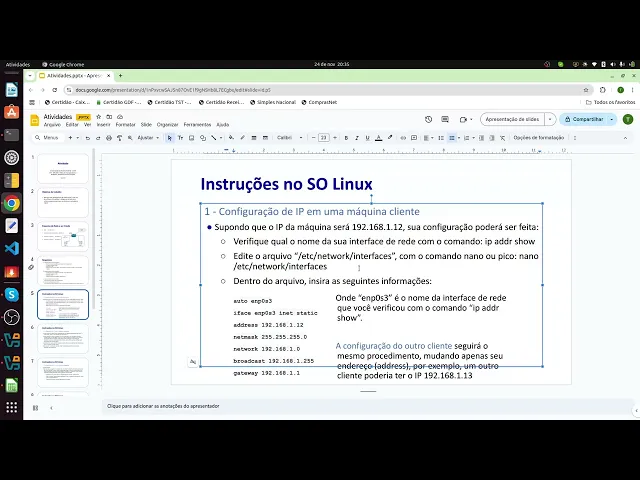Screen dimensions: 640x480
Task: Open the numbered list style dropdown arrow
Action: coord(473,138)
